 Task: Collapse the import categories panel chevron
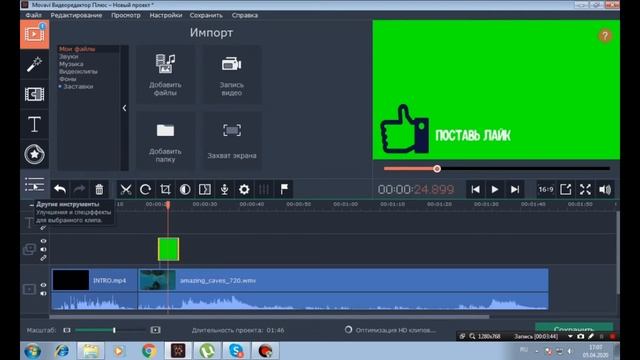[x=124, y=108]
